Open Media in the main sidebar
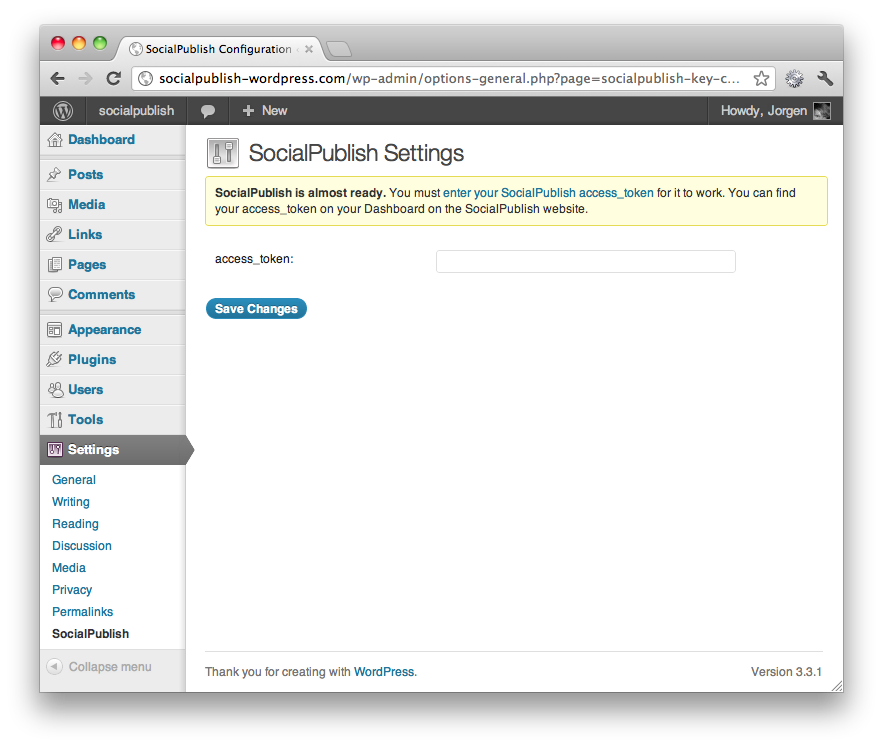This screenshot has width=883, height=747. click(x=87, y=204)
